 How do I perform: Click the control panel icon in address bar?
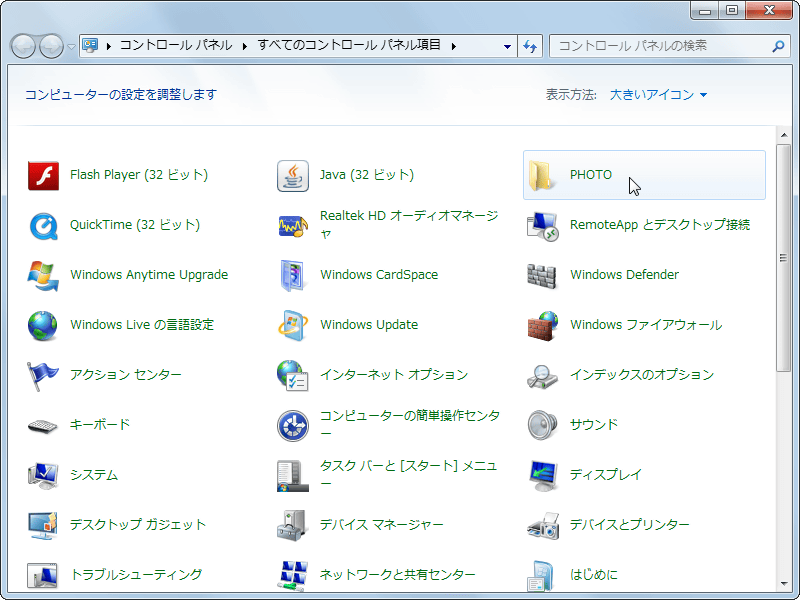coord(91,46)
